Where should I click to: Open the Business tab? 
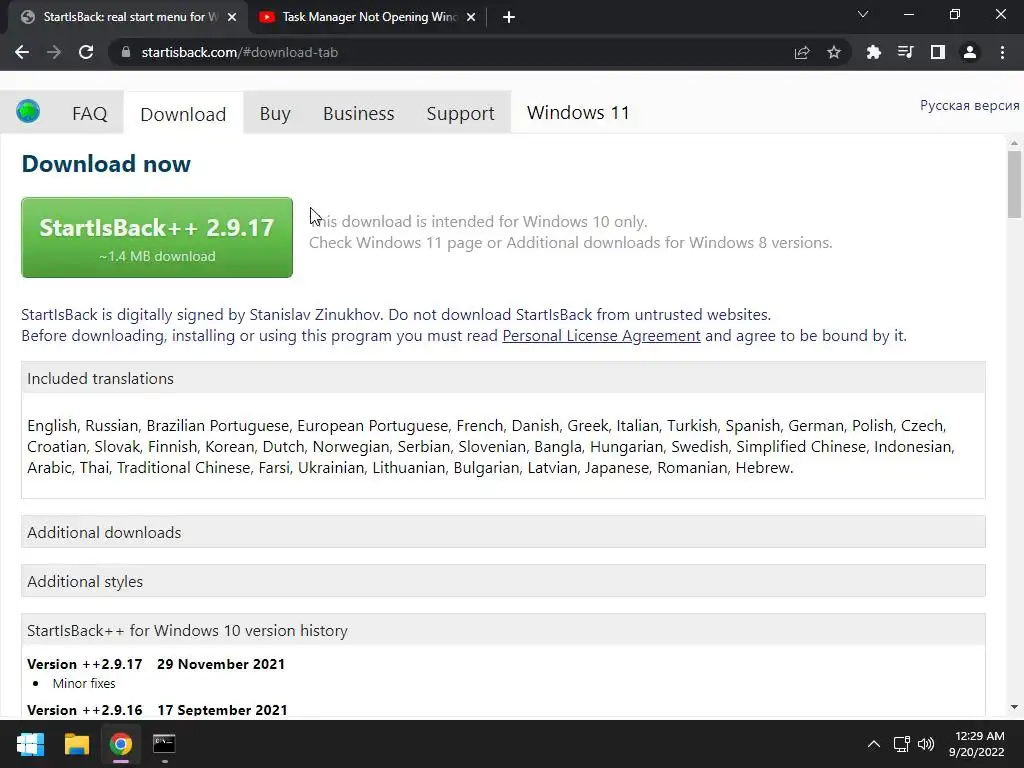pos(359,113)
